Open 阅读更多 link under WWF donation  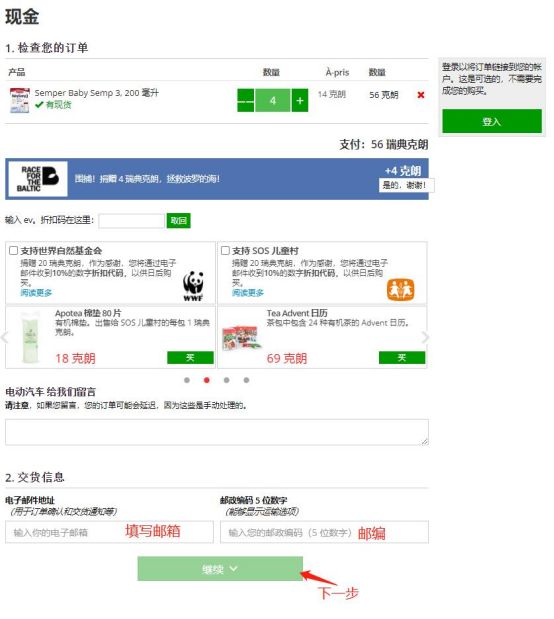[x=36, y=293]
